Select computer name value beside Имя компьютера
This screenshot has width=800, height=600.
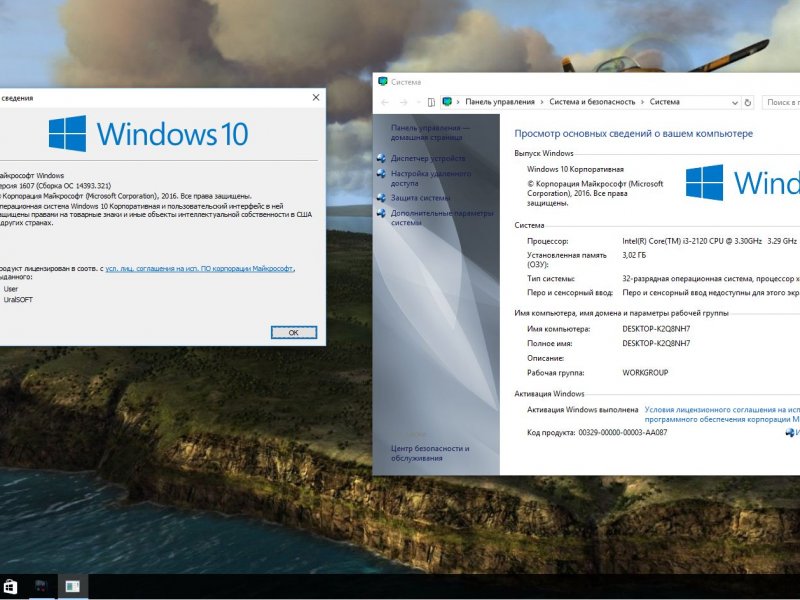pos(656,329)
